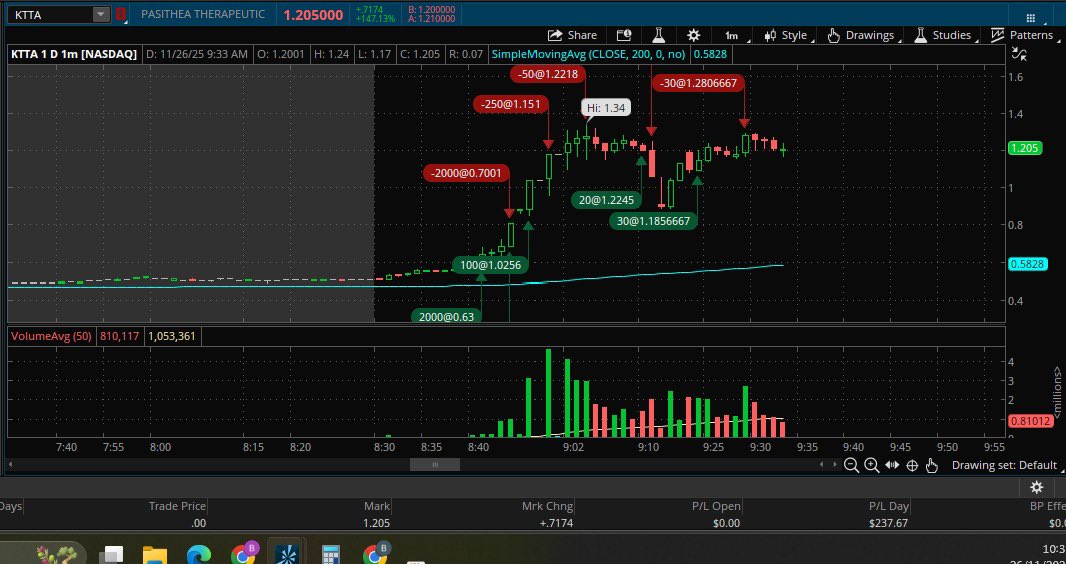Screen dimensions: 1066x564
Task: Click the collapse/expand arrows icon below Patterns
Action: tap(1018, 54)
